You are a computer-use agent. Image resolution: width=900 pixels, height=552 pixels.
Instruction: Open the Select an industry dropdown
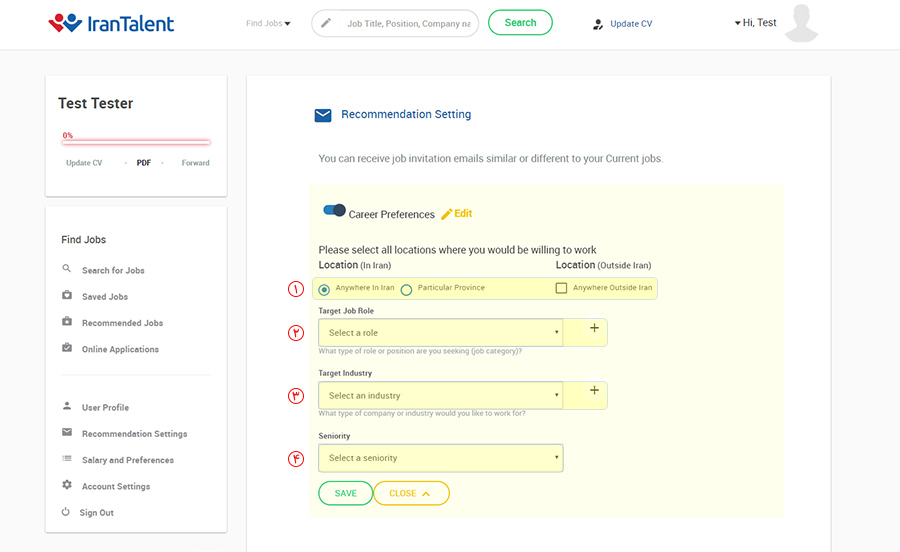click(440, 395)
